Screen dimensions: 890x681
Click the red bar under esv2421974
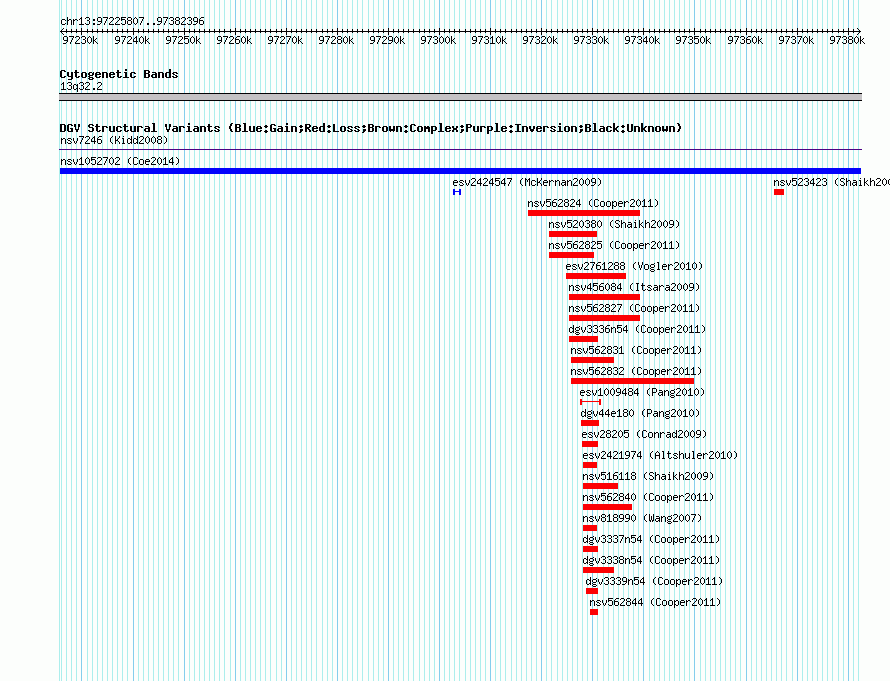590,465
